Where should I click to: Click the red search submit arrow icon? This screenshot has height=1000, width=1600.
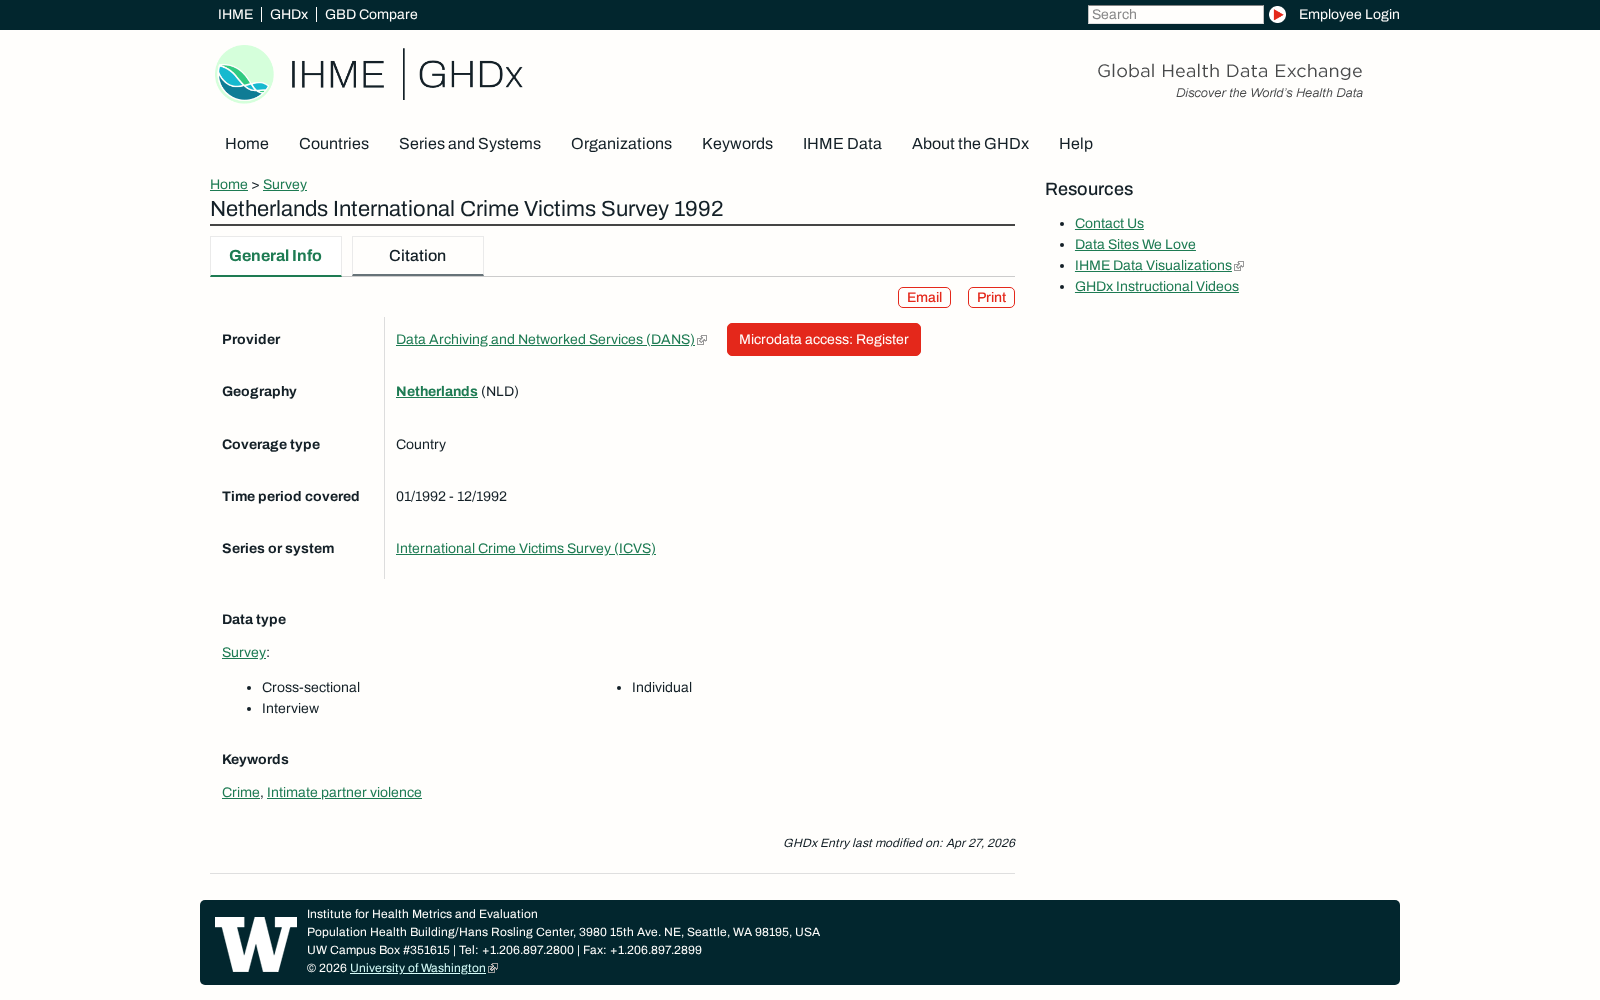tap(1277, 14)
